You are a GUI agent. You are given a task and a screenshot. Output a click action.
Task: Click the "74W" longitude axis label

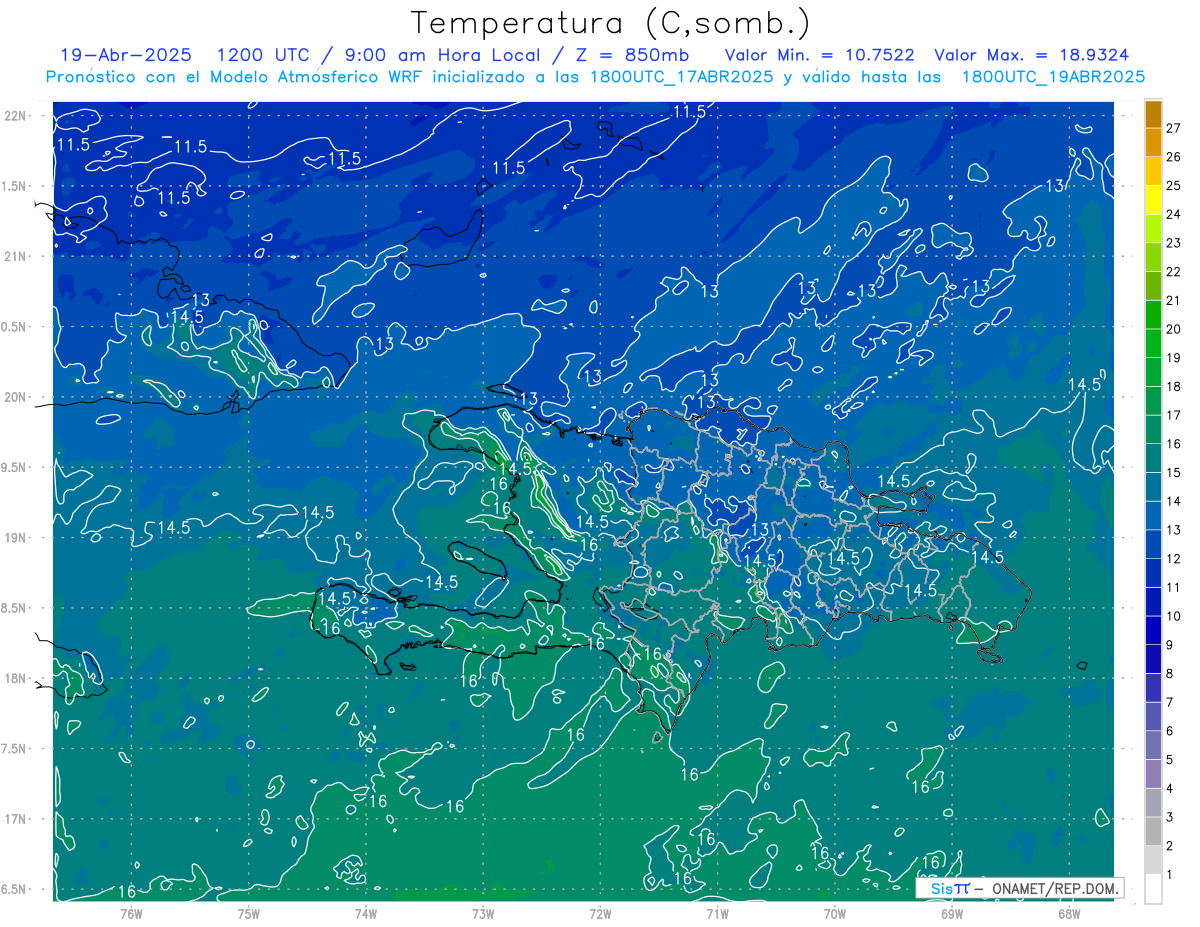(366, 913)
